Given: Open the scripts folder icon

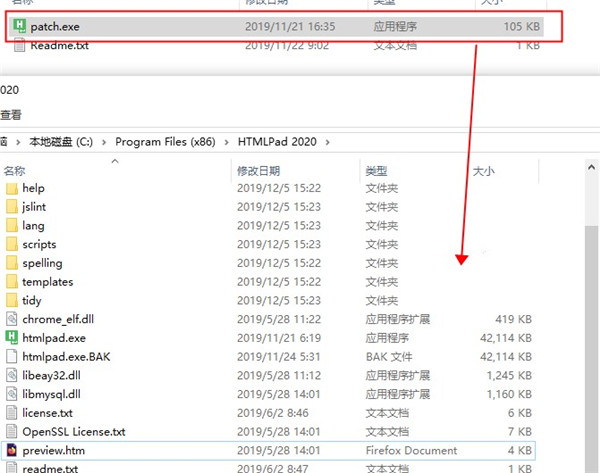Looking at the screenshot, I should tap(12, 245).
